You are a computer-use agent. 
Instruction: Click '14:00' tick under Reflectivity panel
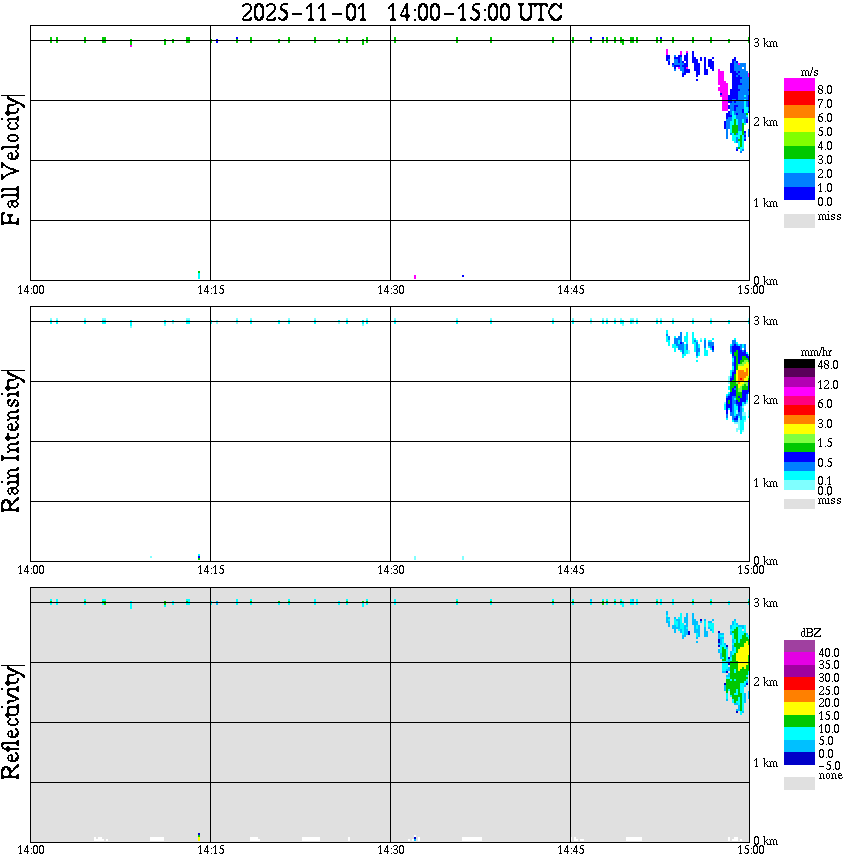coord(31,850)
